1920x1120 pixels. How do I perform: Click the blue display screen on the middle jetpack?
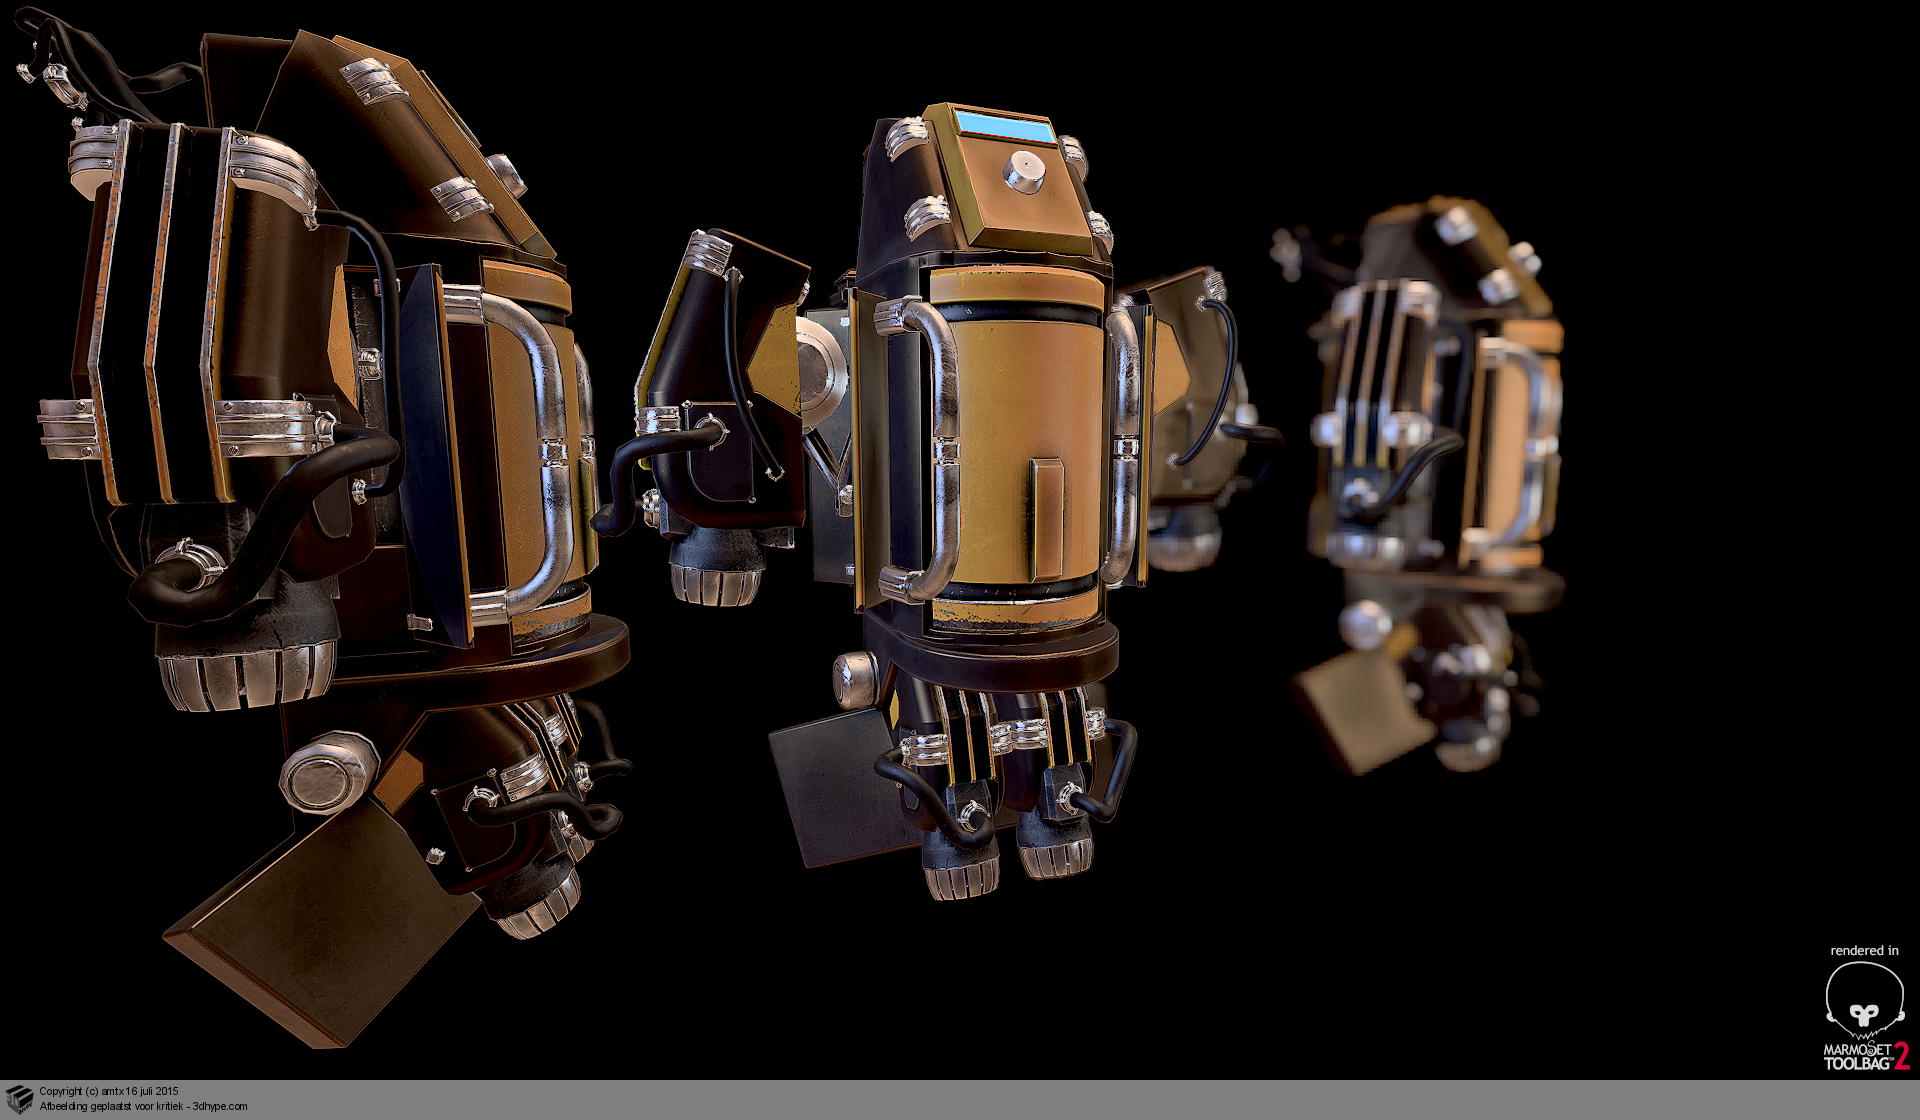(x=1006, y=127)
